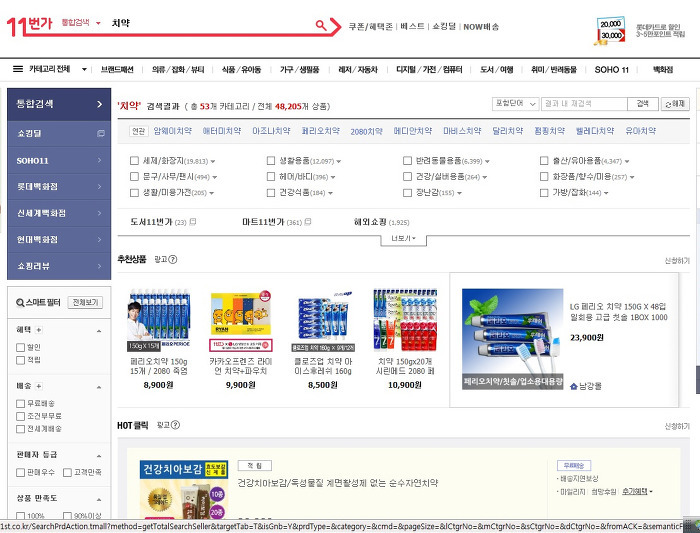This screenshot has height=533, width=700.
Task: Click the refresh icon on 해제 button
Action: pyautogui.click(x=668, y=104)
